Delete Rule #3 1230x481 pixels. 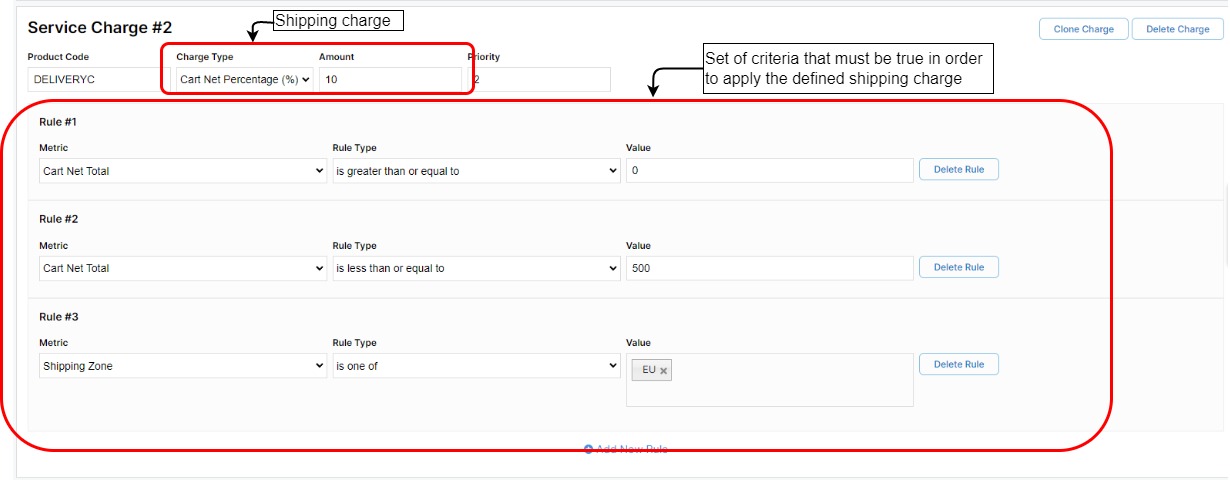point(958,365)
